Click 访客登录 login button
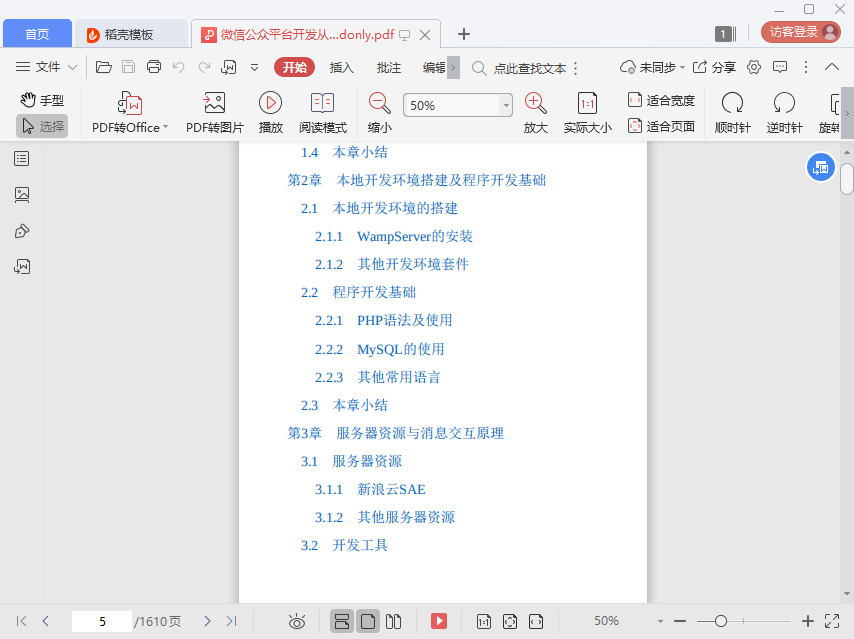Image resolution: width=854 pixels, height=639 pixels. click(x=801, y=32)
